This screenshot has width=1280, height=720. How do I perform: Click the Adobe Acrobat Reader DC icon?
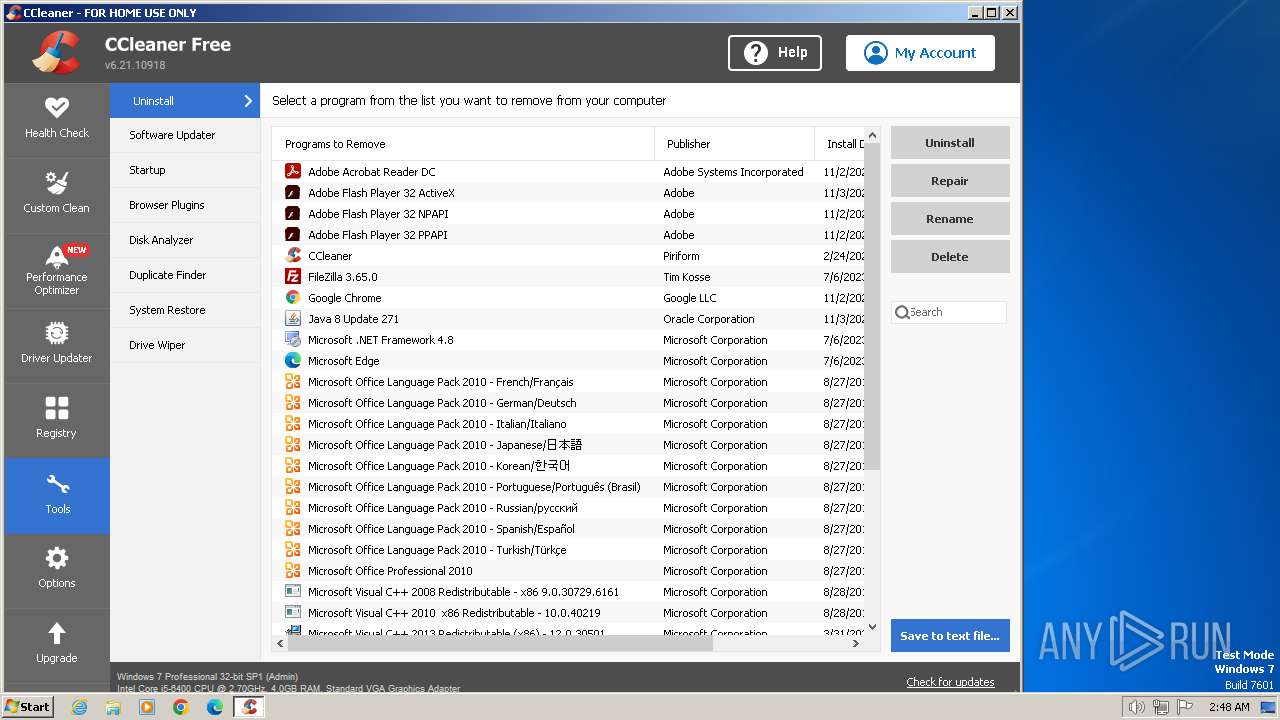293,171
